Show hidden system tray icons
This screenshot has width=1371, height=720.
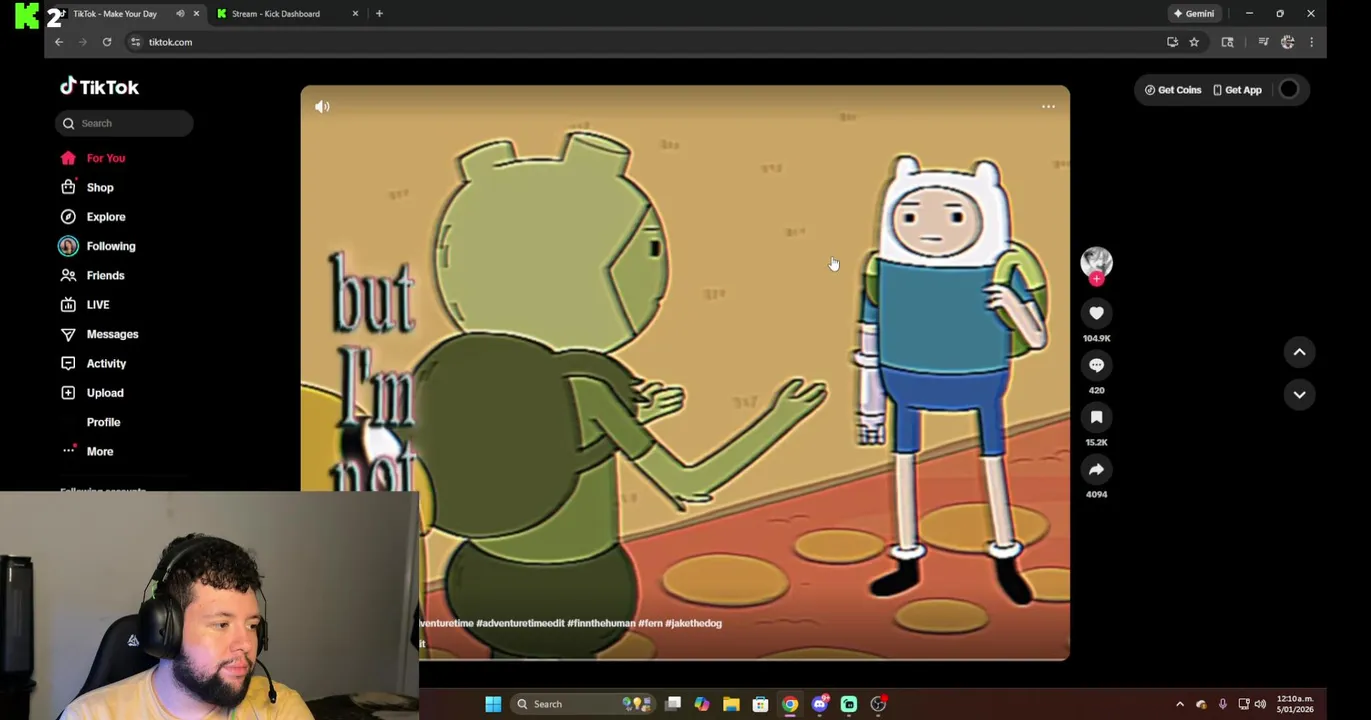(x=1180, y=704)
